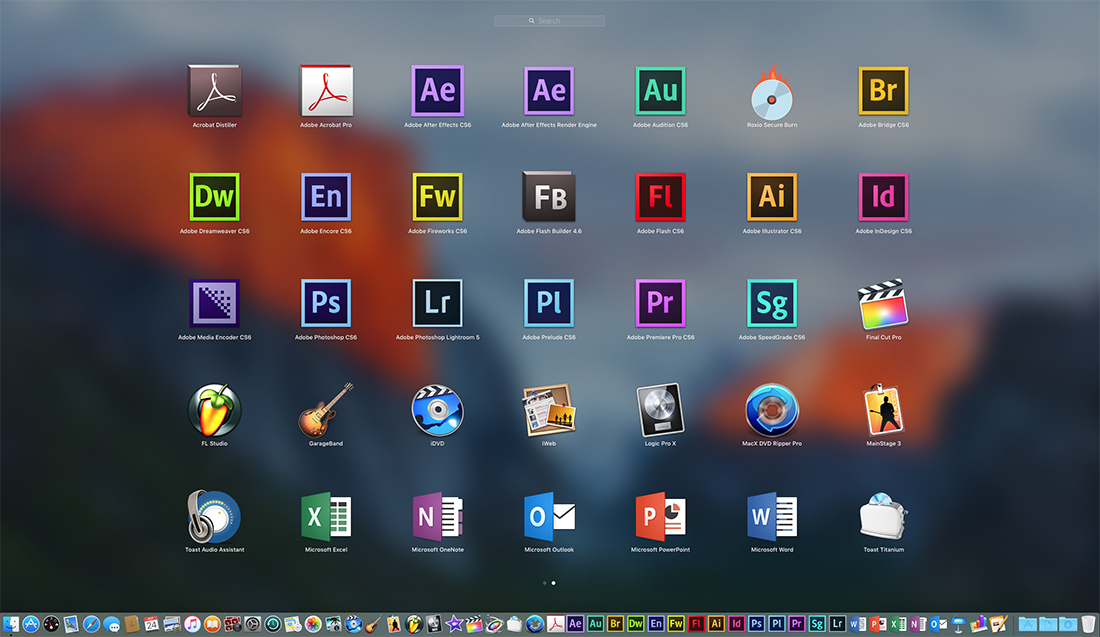Open Toast Titanium application

click(883, 516)
